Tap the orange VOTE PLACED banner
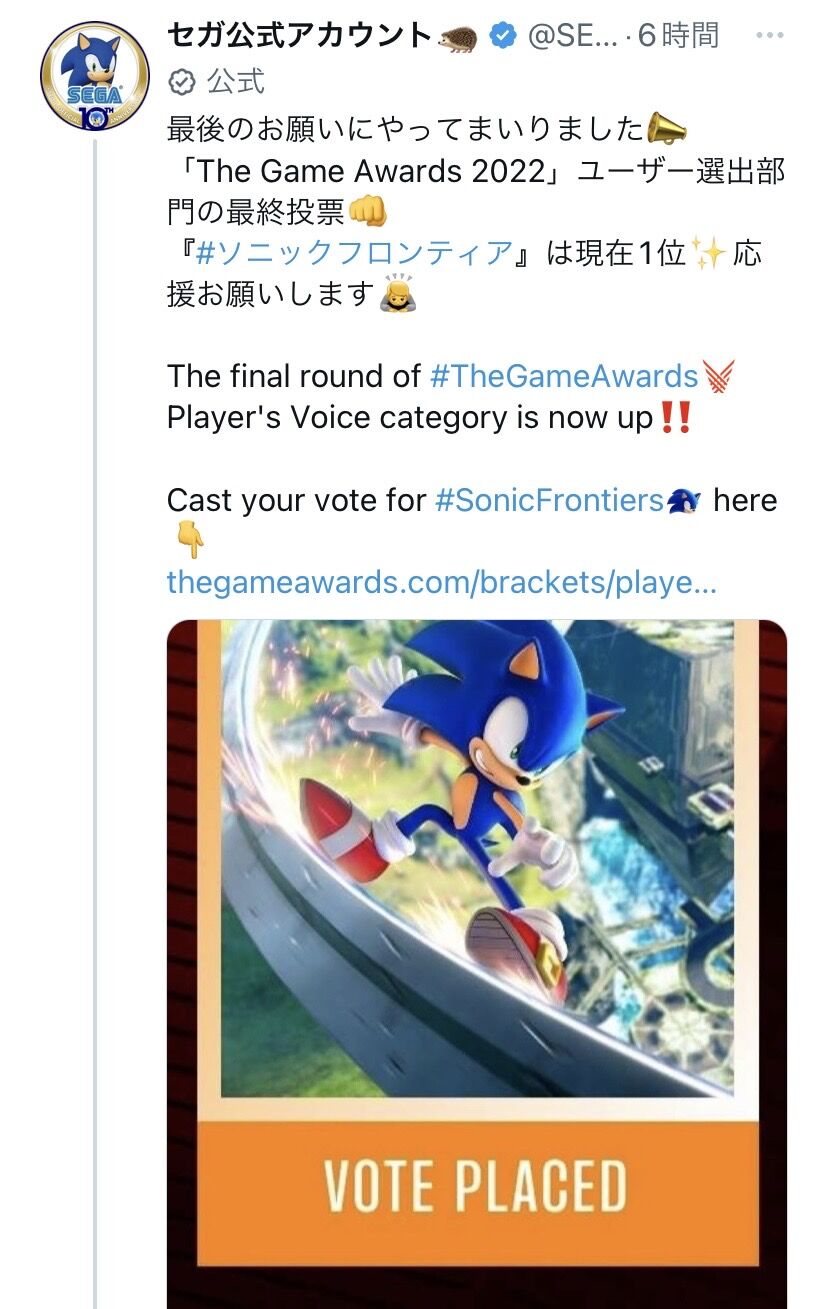This screenshot has height=1309, width=828. tap(476, 1187)
